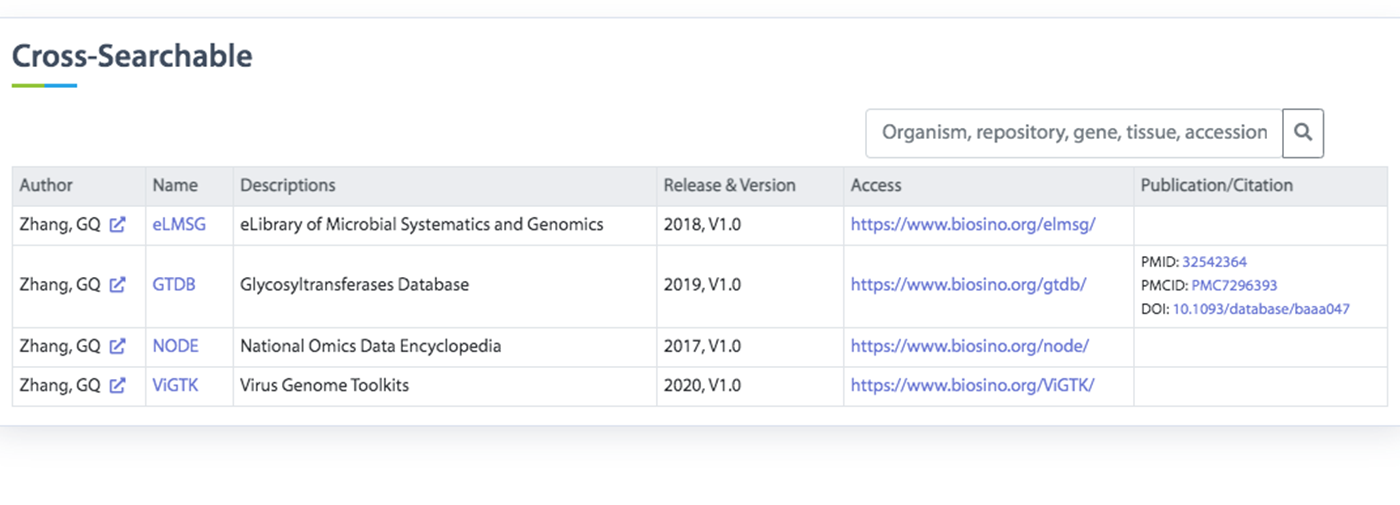Open DOI 10.1093/database/baaa047 link

pos(1261,309)
